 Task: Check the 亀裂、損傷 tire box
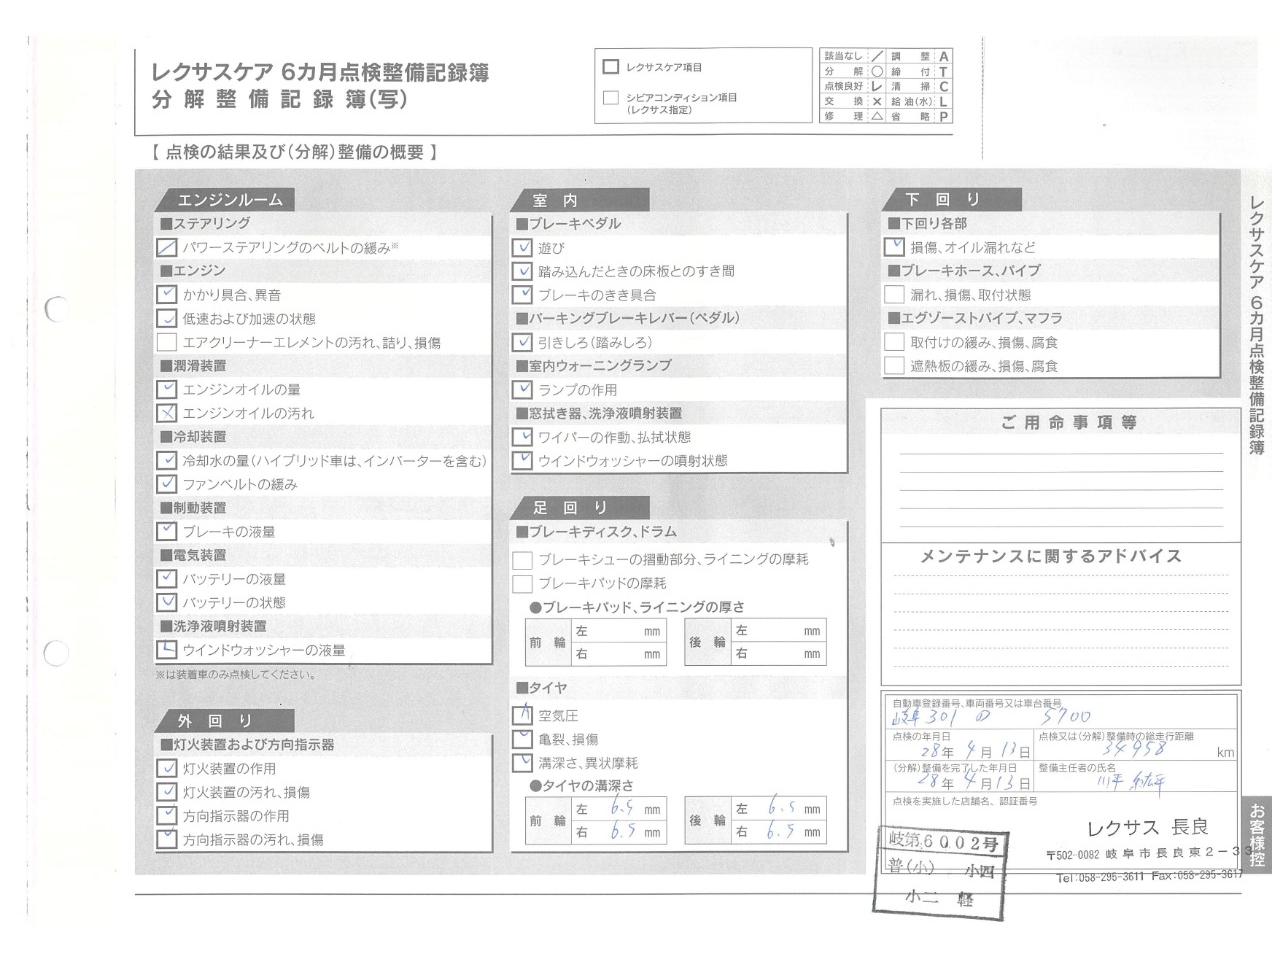coord(522,739)
